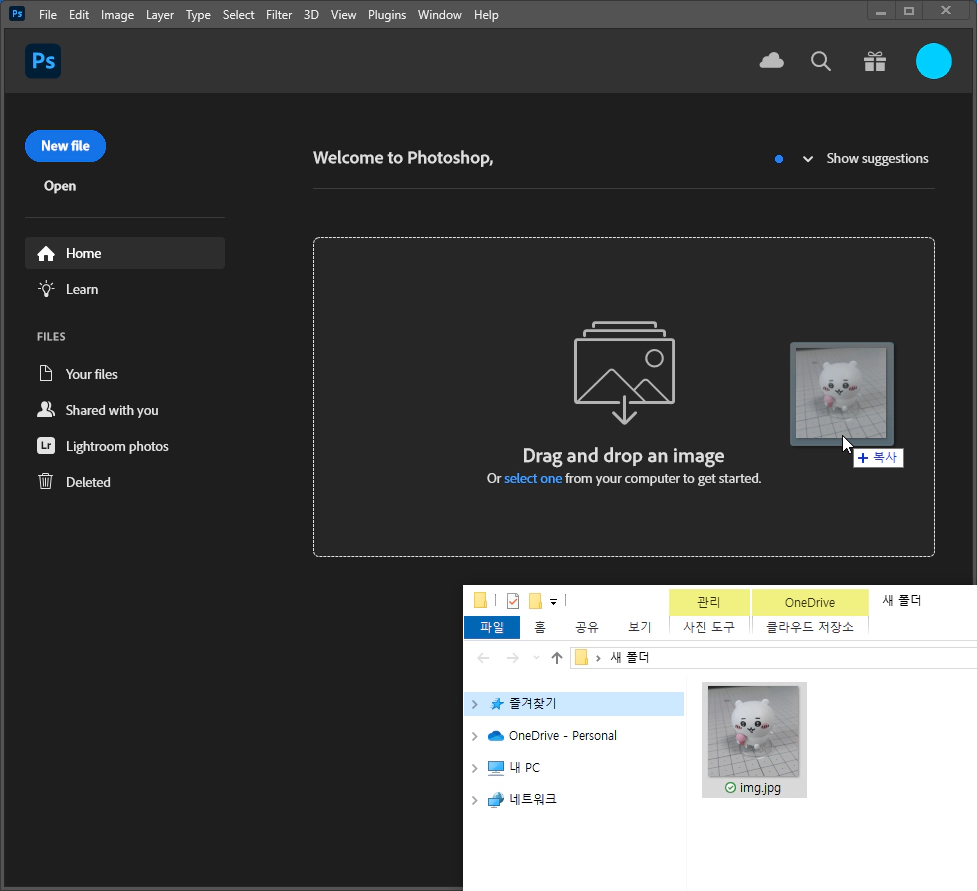Click Explorer's forward arrow
The height and width of the screenshot is (891, 977).
512,658
